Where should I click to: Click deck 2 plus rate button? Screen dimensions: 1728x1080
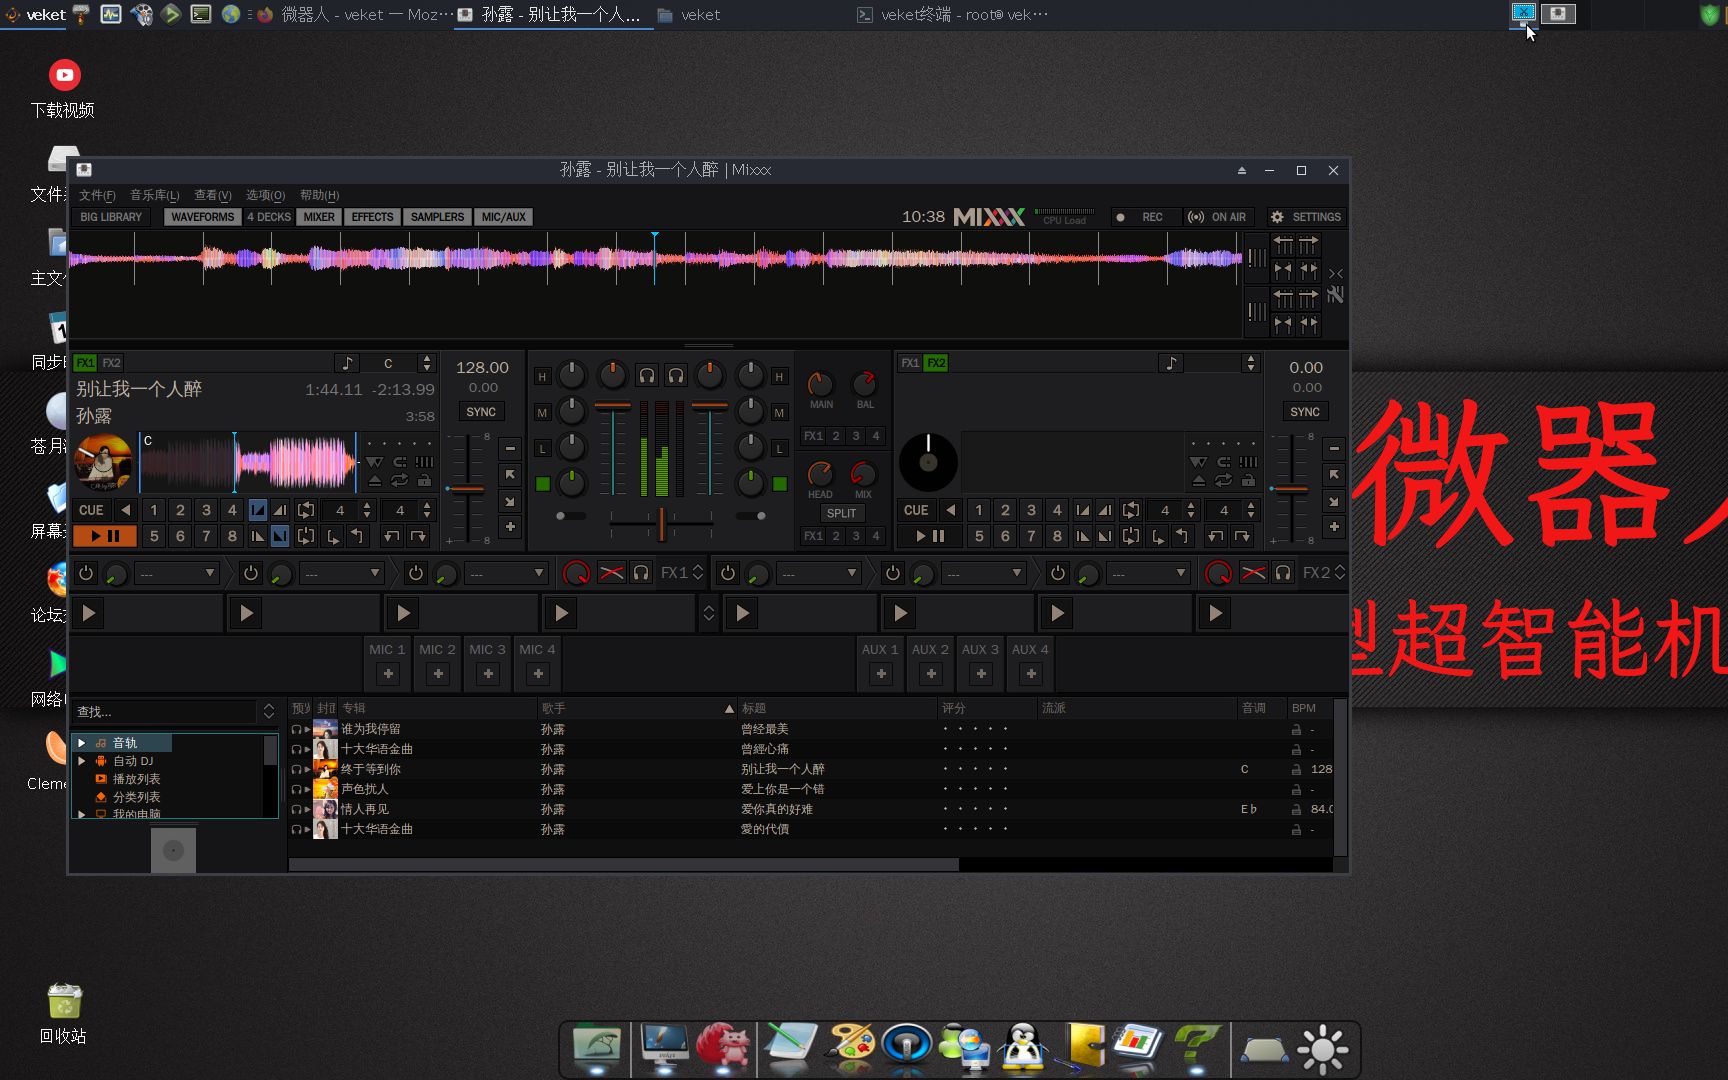point(1334,527)
